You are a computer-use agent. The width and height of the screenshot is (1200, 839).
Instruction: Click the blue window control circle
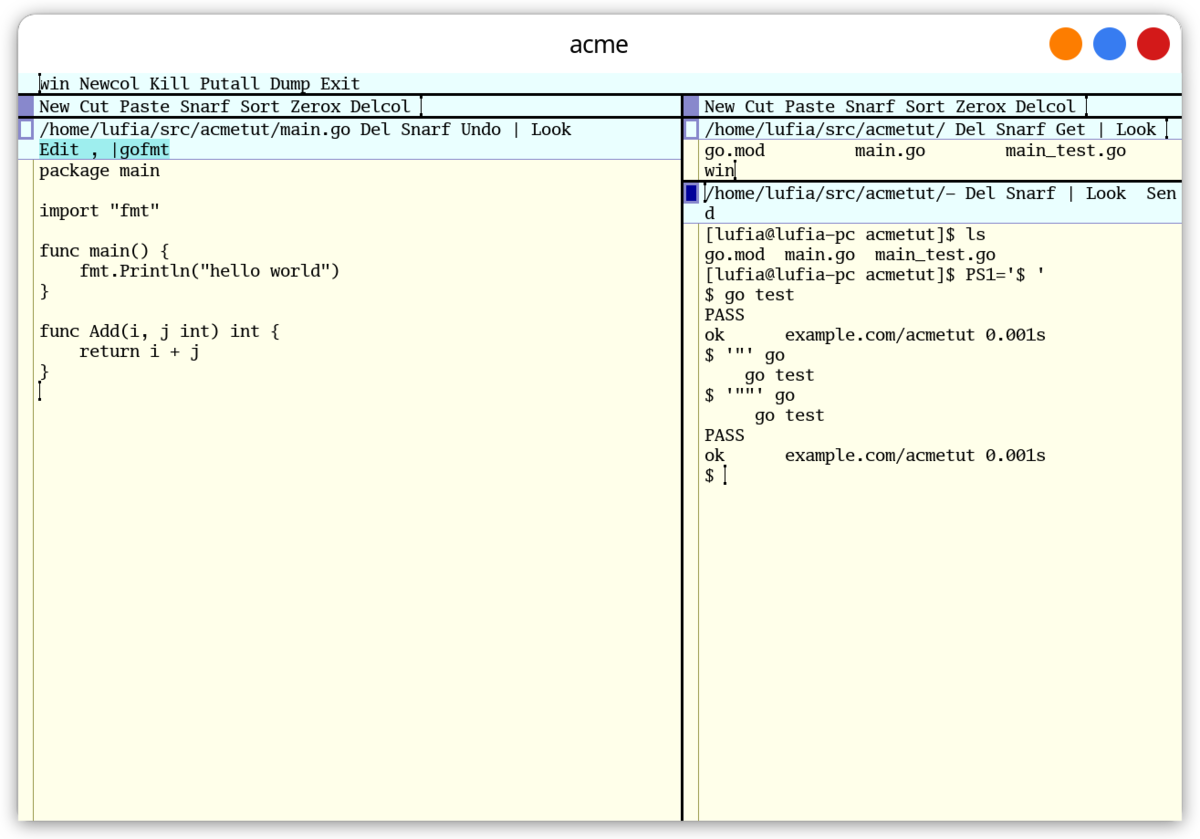tap(1109, 44)
